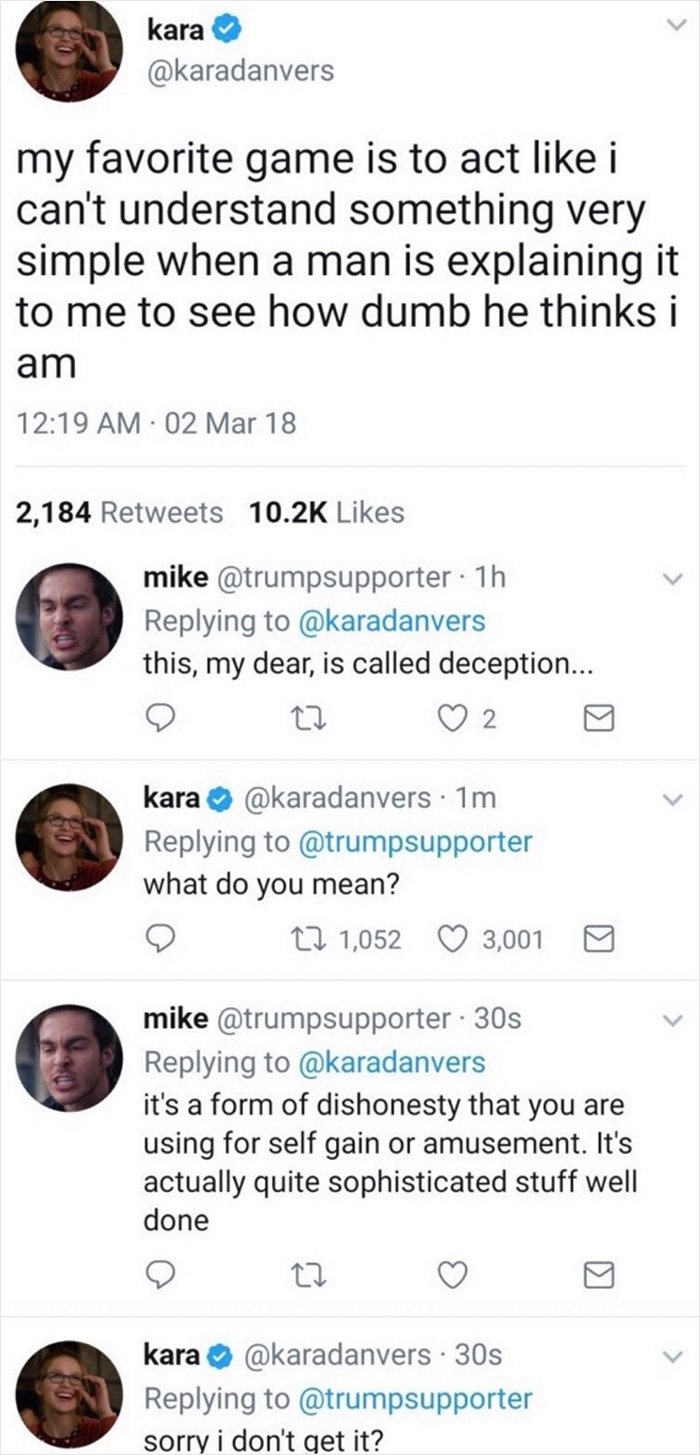The height and width of the screenshot is (1455, 700).
Task: Open mike's avatar on the 30s reply
Action: [69, 1058]
